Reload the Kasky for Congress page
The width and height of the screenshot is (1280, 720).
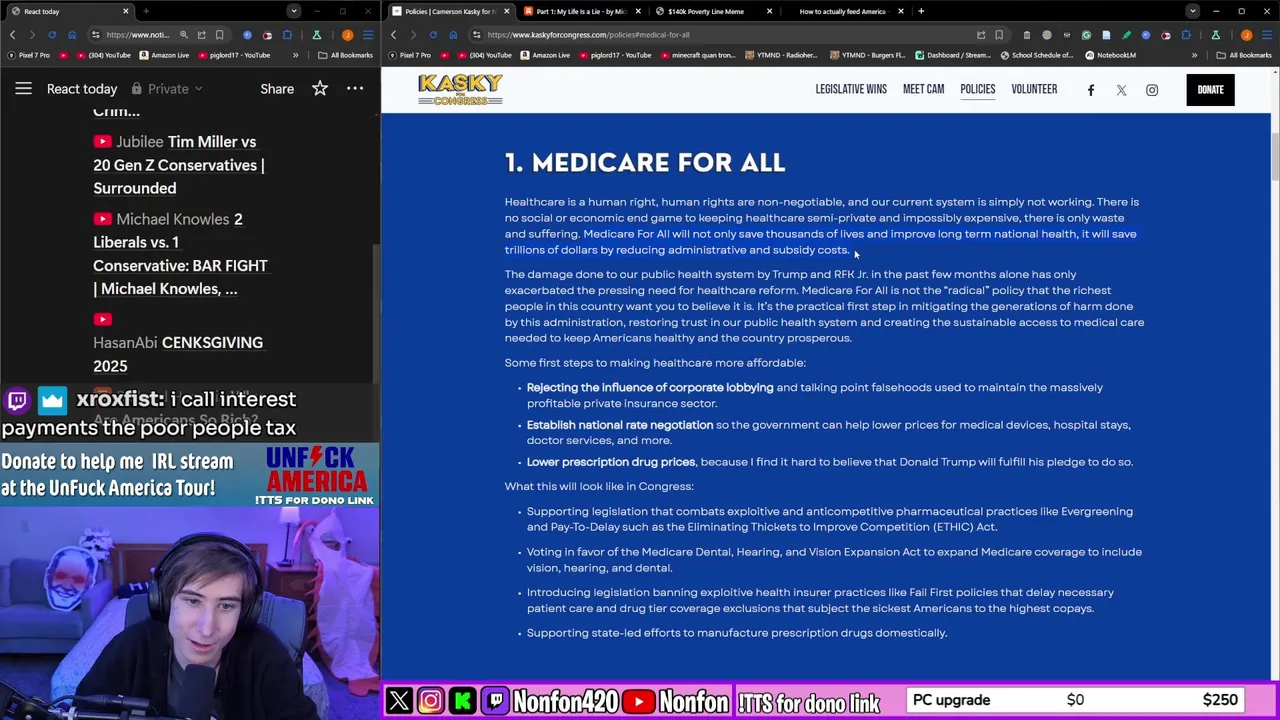click(x=433, y=34)
